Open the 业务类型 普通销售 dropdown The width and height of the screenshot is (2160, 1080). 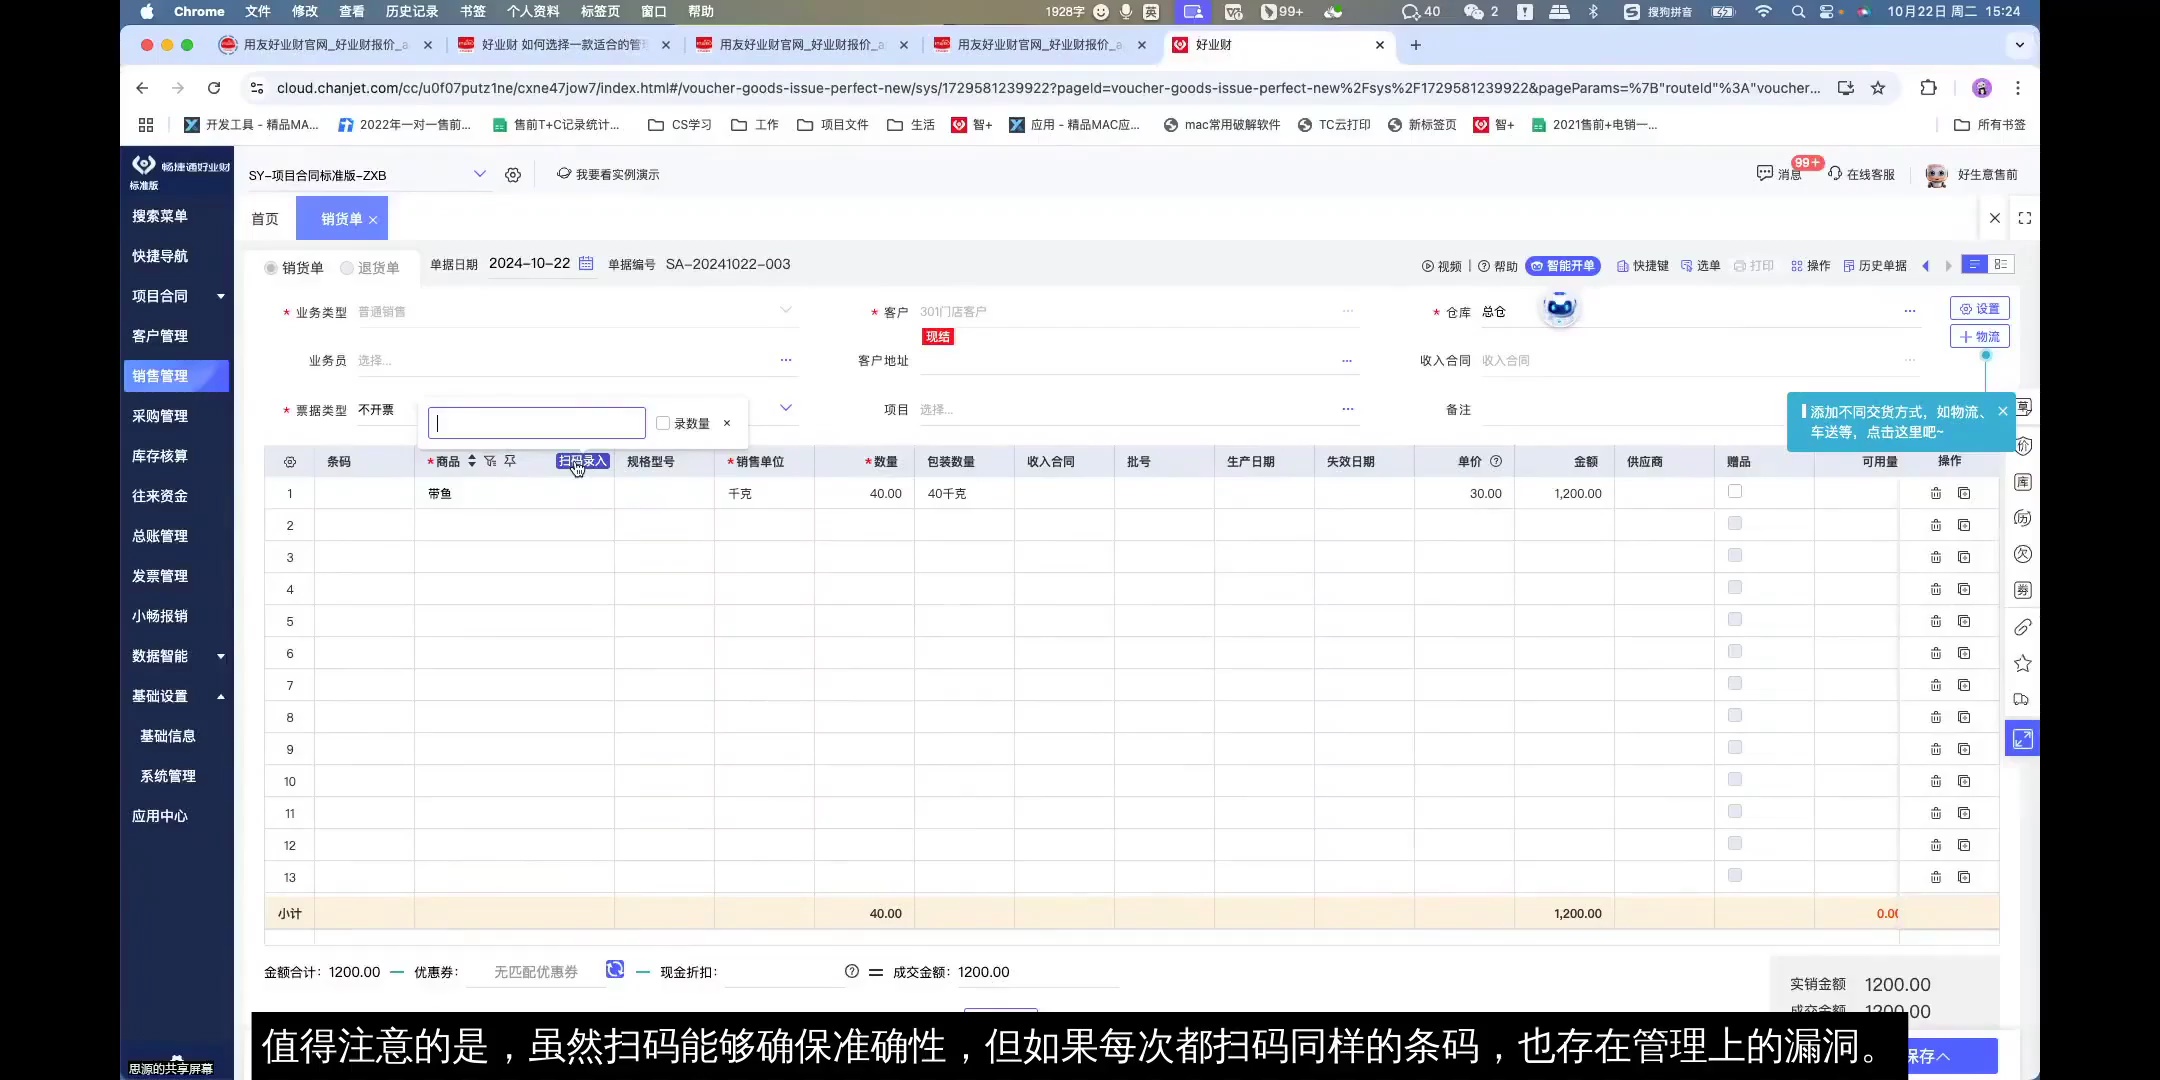click(x=786, y=310)
